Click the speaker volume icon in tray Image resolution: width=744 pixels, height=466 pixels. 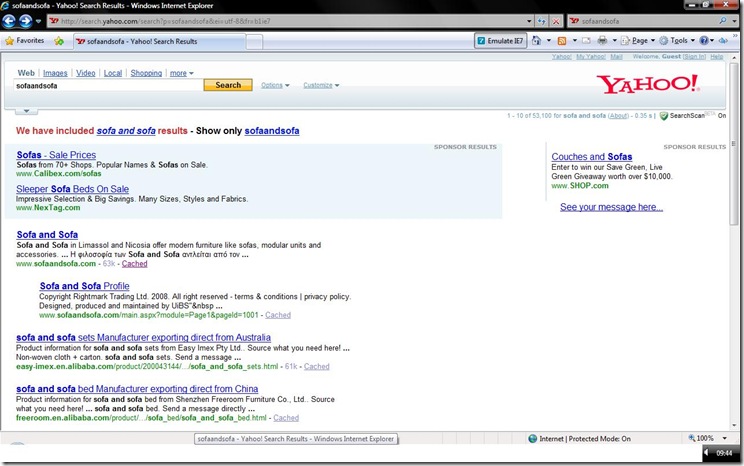click(x=707, y=453)
